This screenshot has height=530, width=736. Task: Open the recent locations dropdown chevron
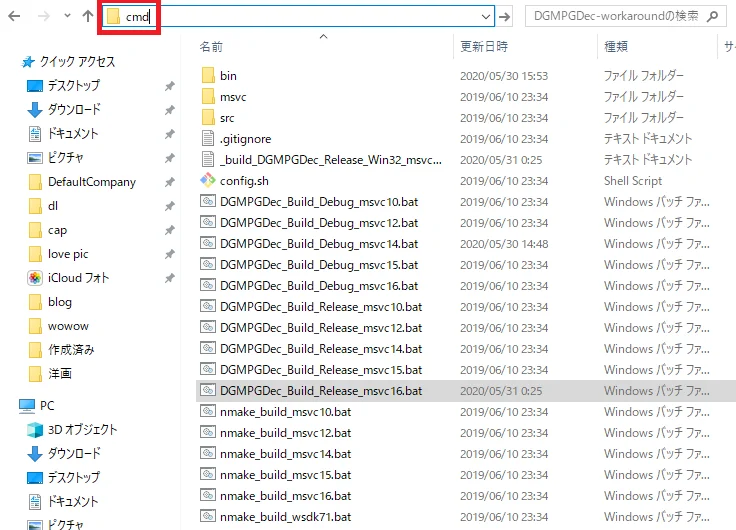pos(66,17)
